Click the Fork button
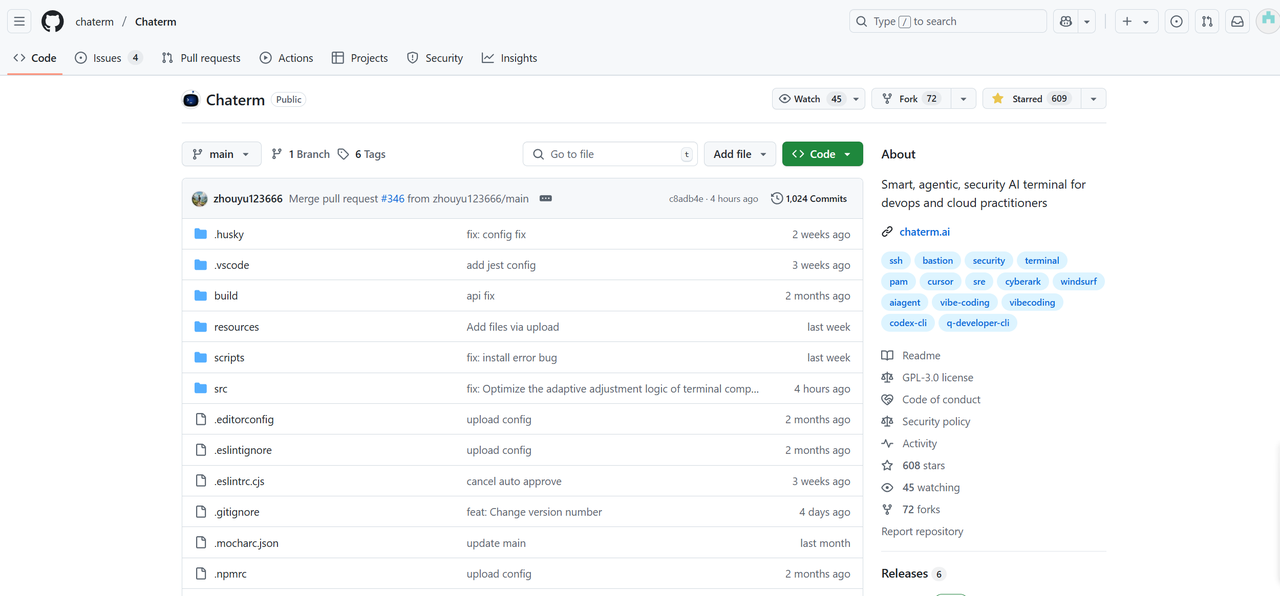The height and width of the screenshot is (596, 1280). (x=910, y=99)
